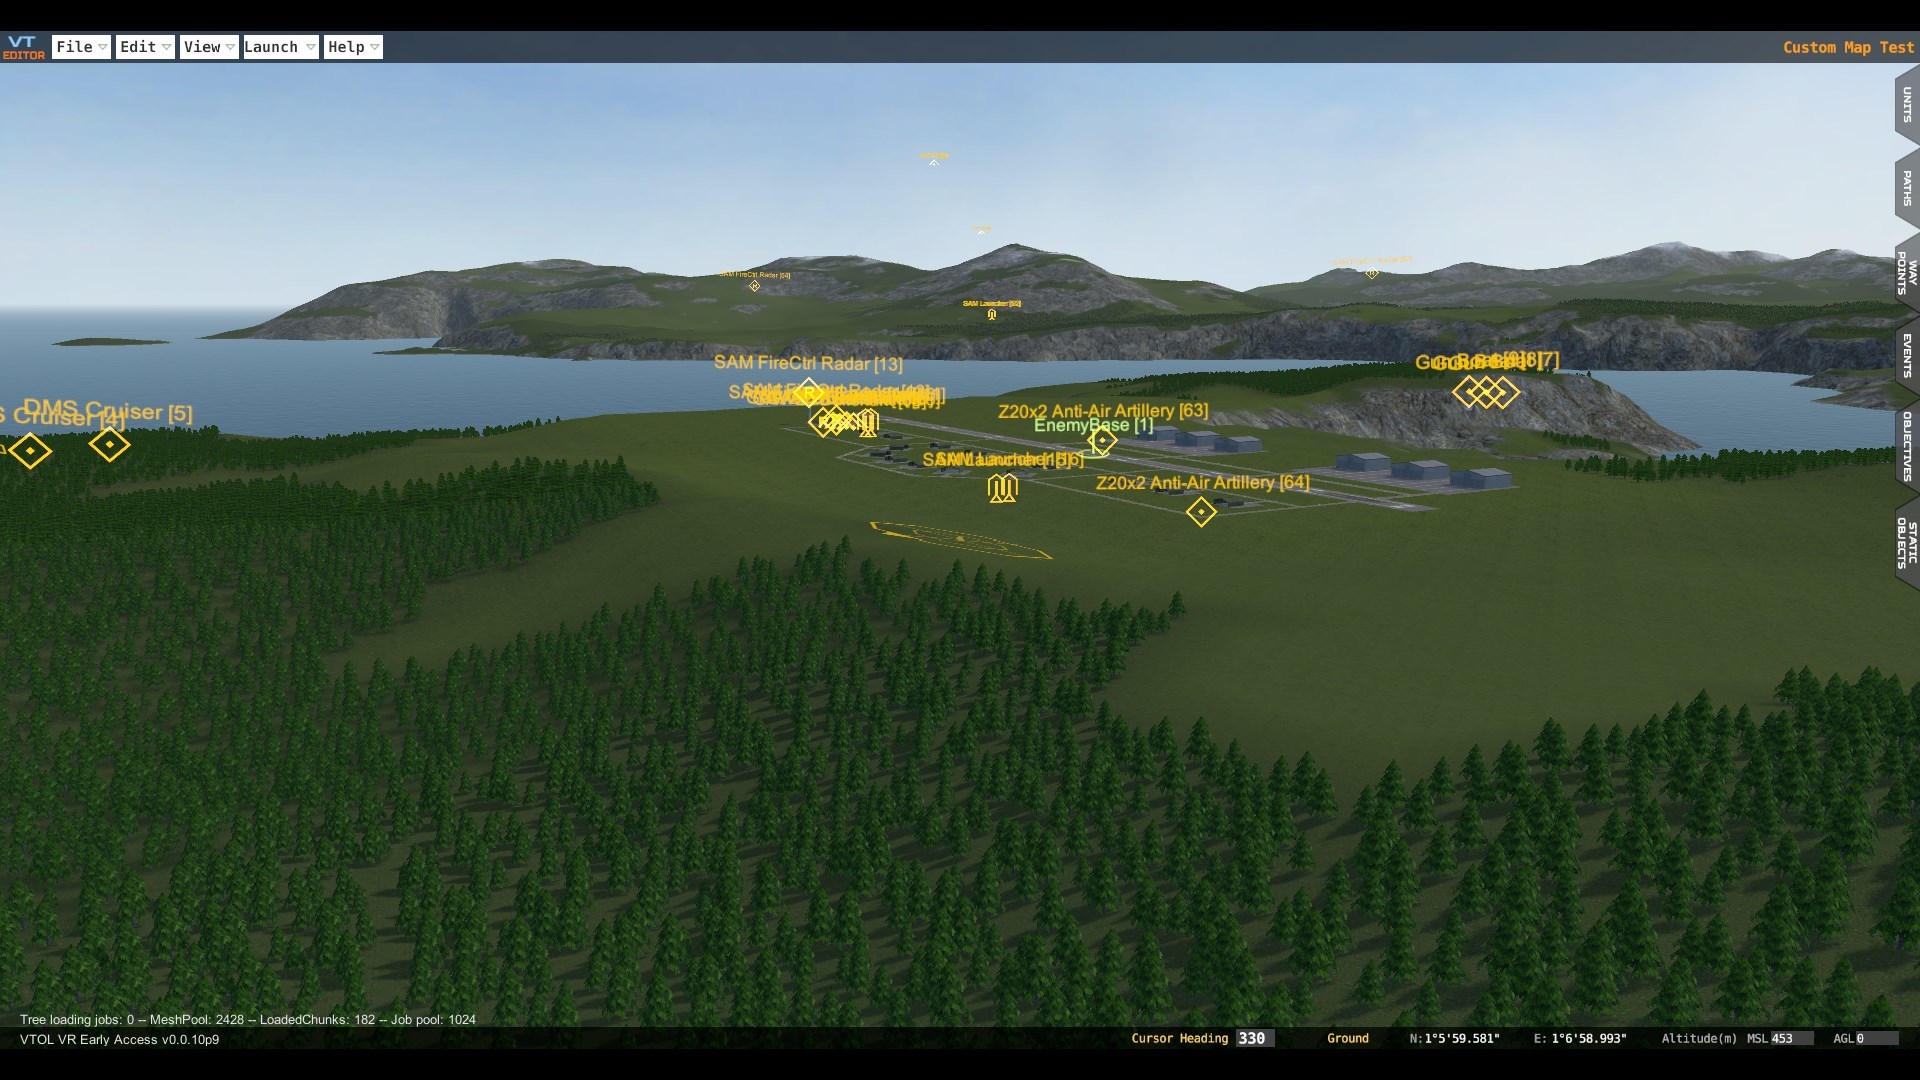Image resolution: width=1920 pixels, height=1080 pixels.
Task: Open the Waypoints side panel
Action: click(1906, 272)
